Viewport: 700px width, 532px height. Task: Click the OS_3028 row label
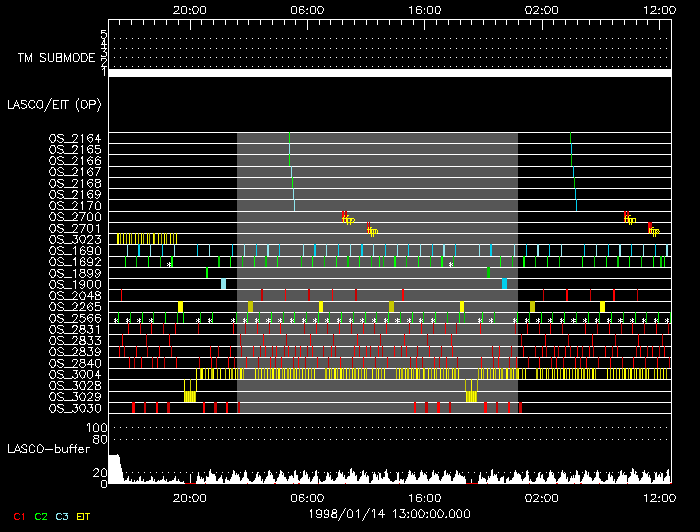click(x=75, y=386)
